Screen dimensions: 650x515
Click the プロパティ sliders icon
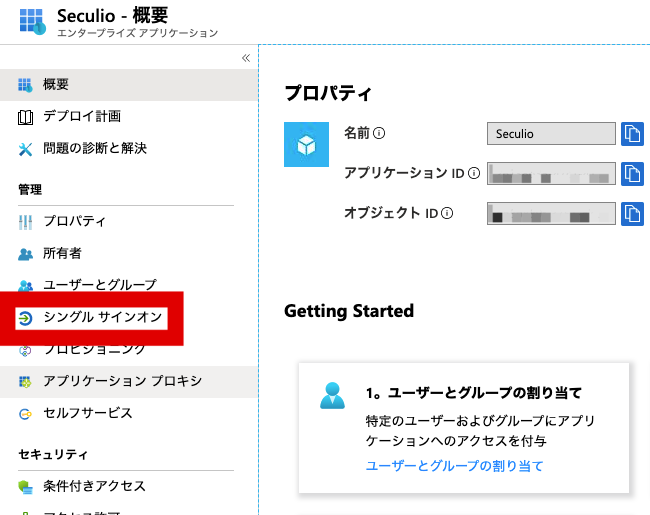coord(25,222)
